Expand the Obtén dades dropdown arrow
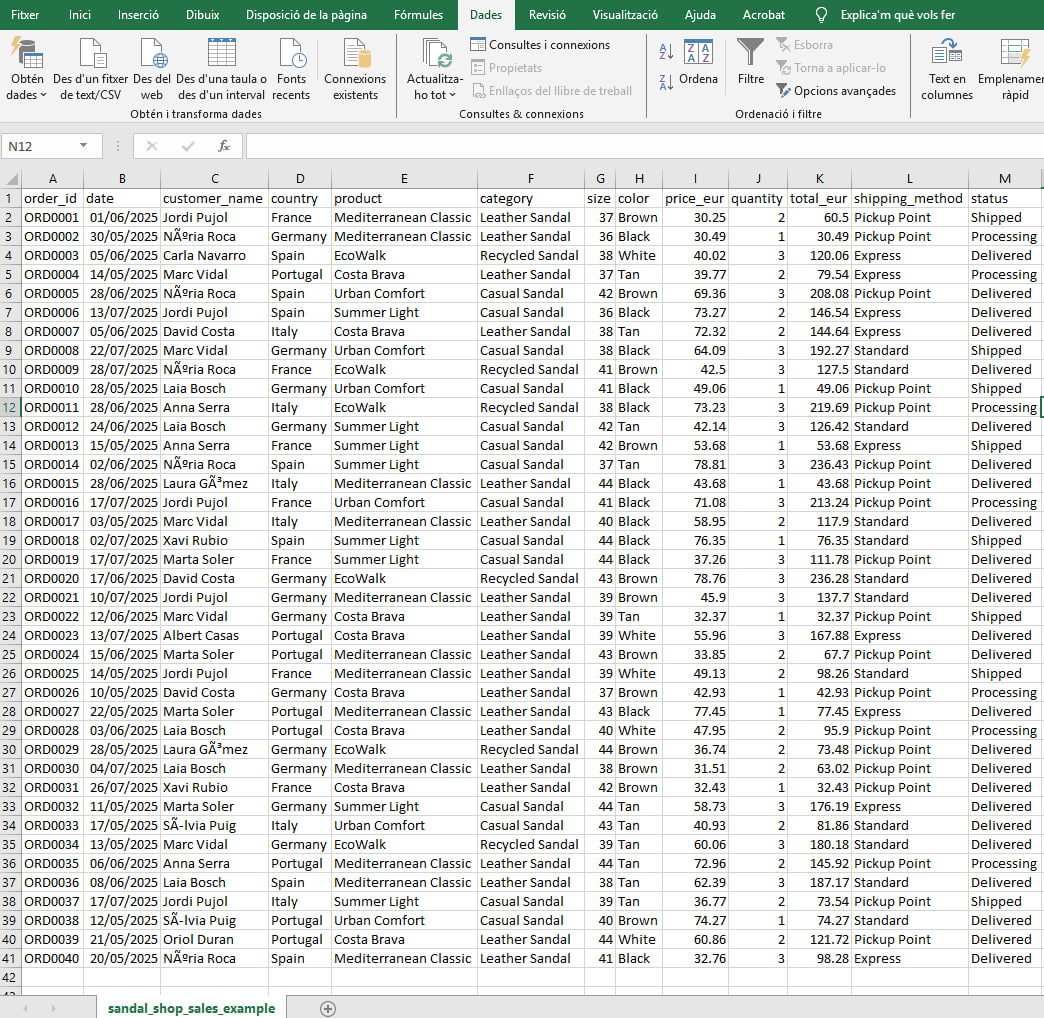Viewport: 1044px width, 1018px height. [x=43, y=95]
